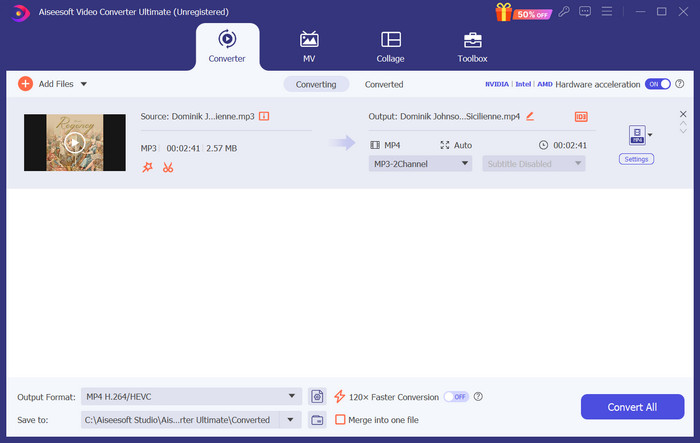This screenshot has width=700, height=443.
Task: Open Subtitle Disabled dropdown
Action: [534, 164]
